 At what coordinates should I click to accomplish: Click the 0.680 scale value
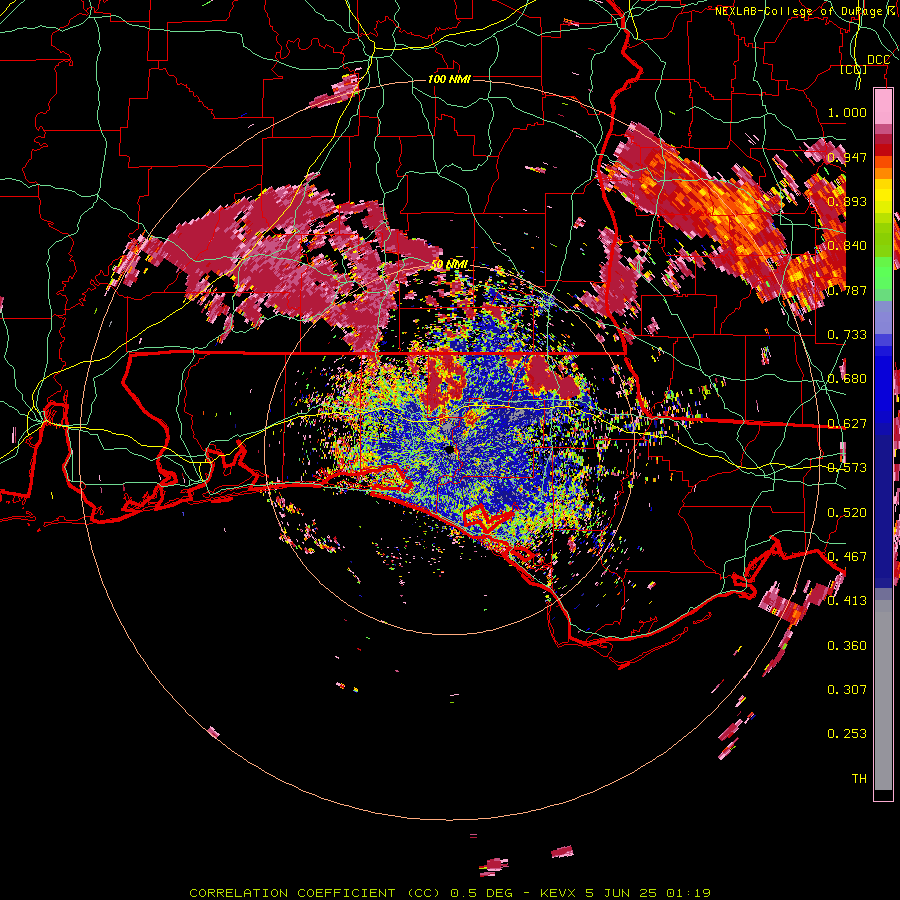pyautogui.click(x=847, y=379)
